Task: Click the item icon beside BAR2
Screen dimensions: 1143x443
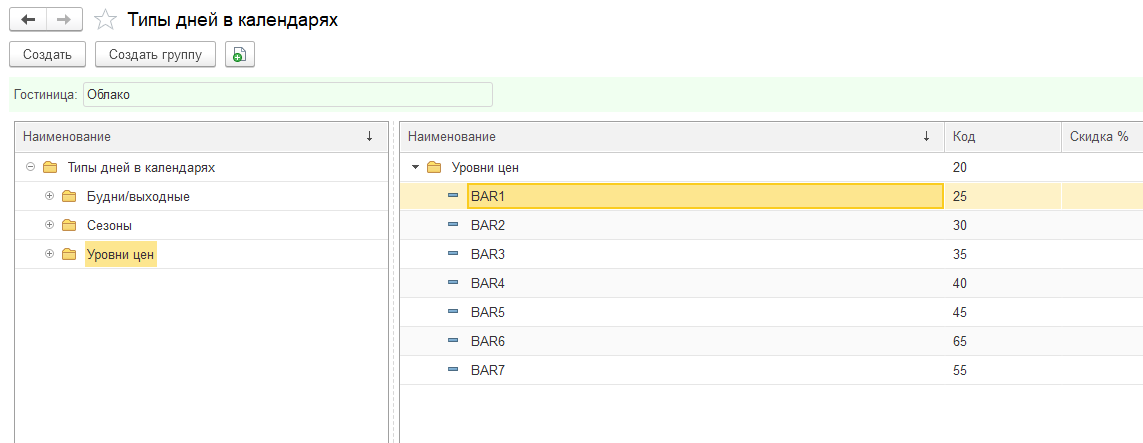Action: point(453,225)
